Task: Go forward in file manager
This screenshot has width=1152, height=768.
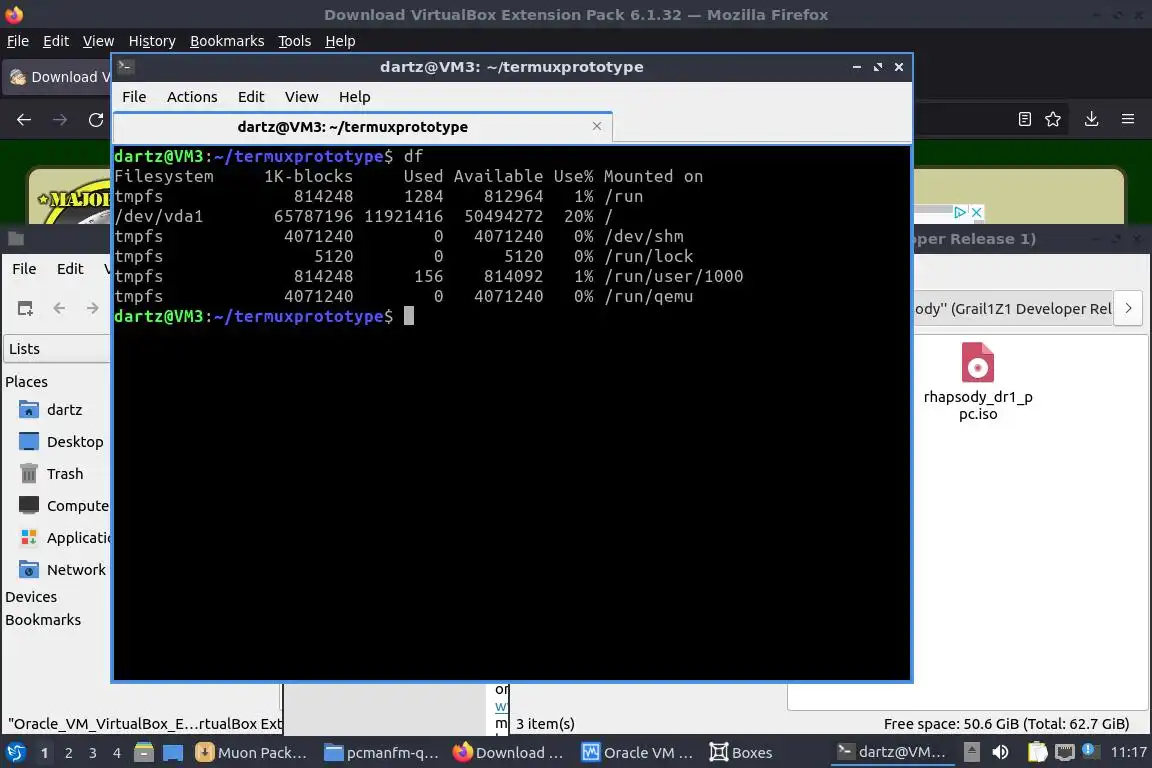Action: pyautogui.click(x=92, y=309)
